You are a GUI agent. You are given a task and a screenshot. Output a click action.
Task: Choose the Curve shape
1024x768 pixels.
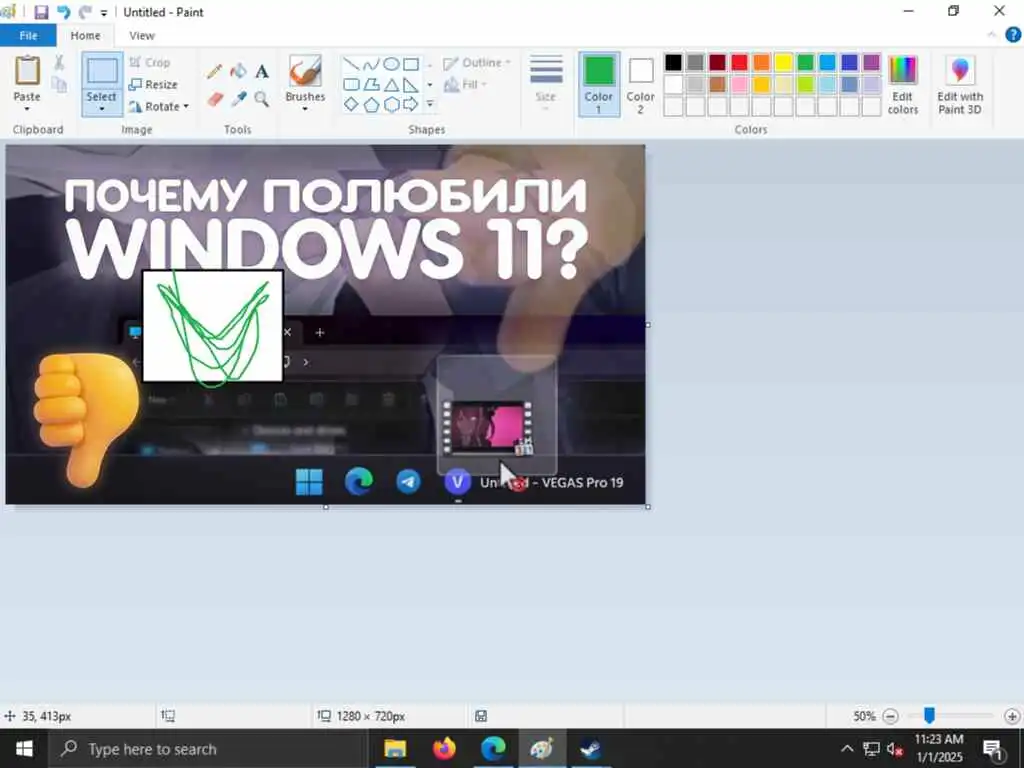click(x=371, y=64)
